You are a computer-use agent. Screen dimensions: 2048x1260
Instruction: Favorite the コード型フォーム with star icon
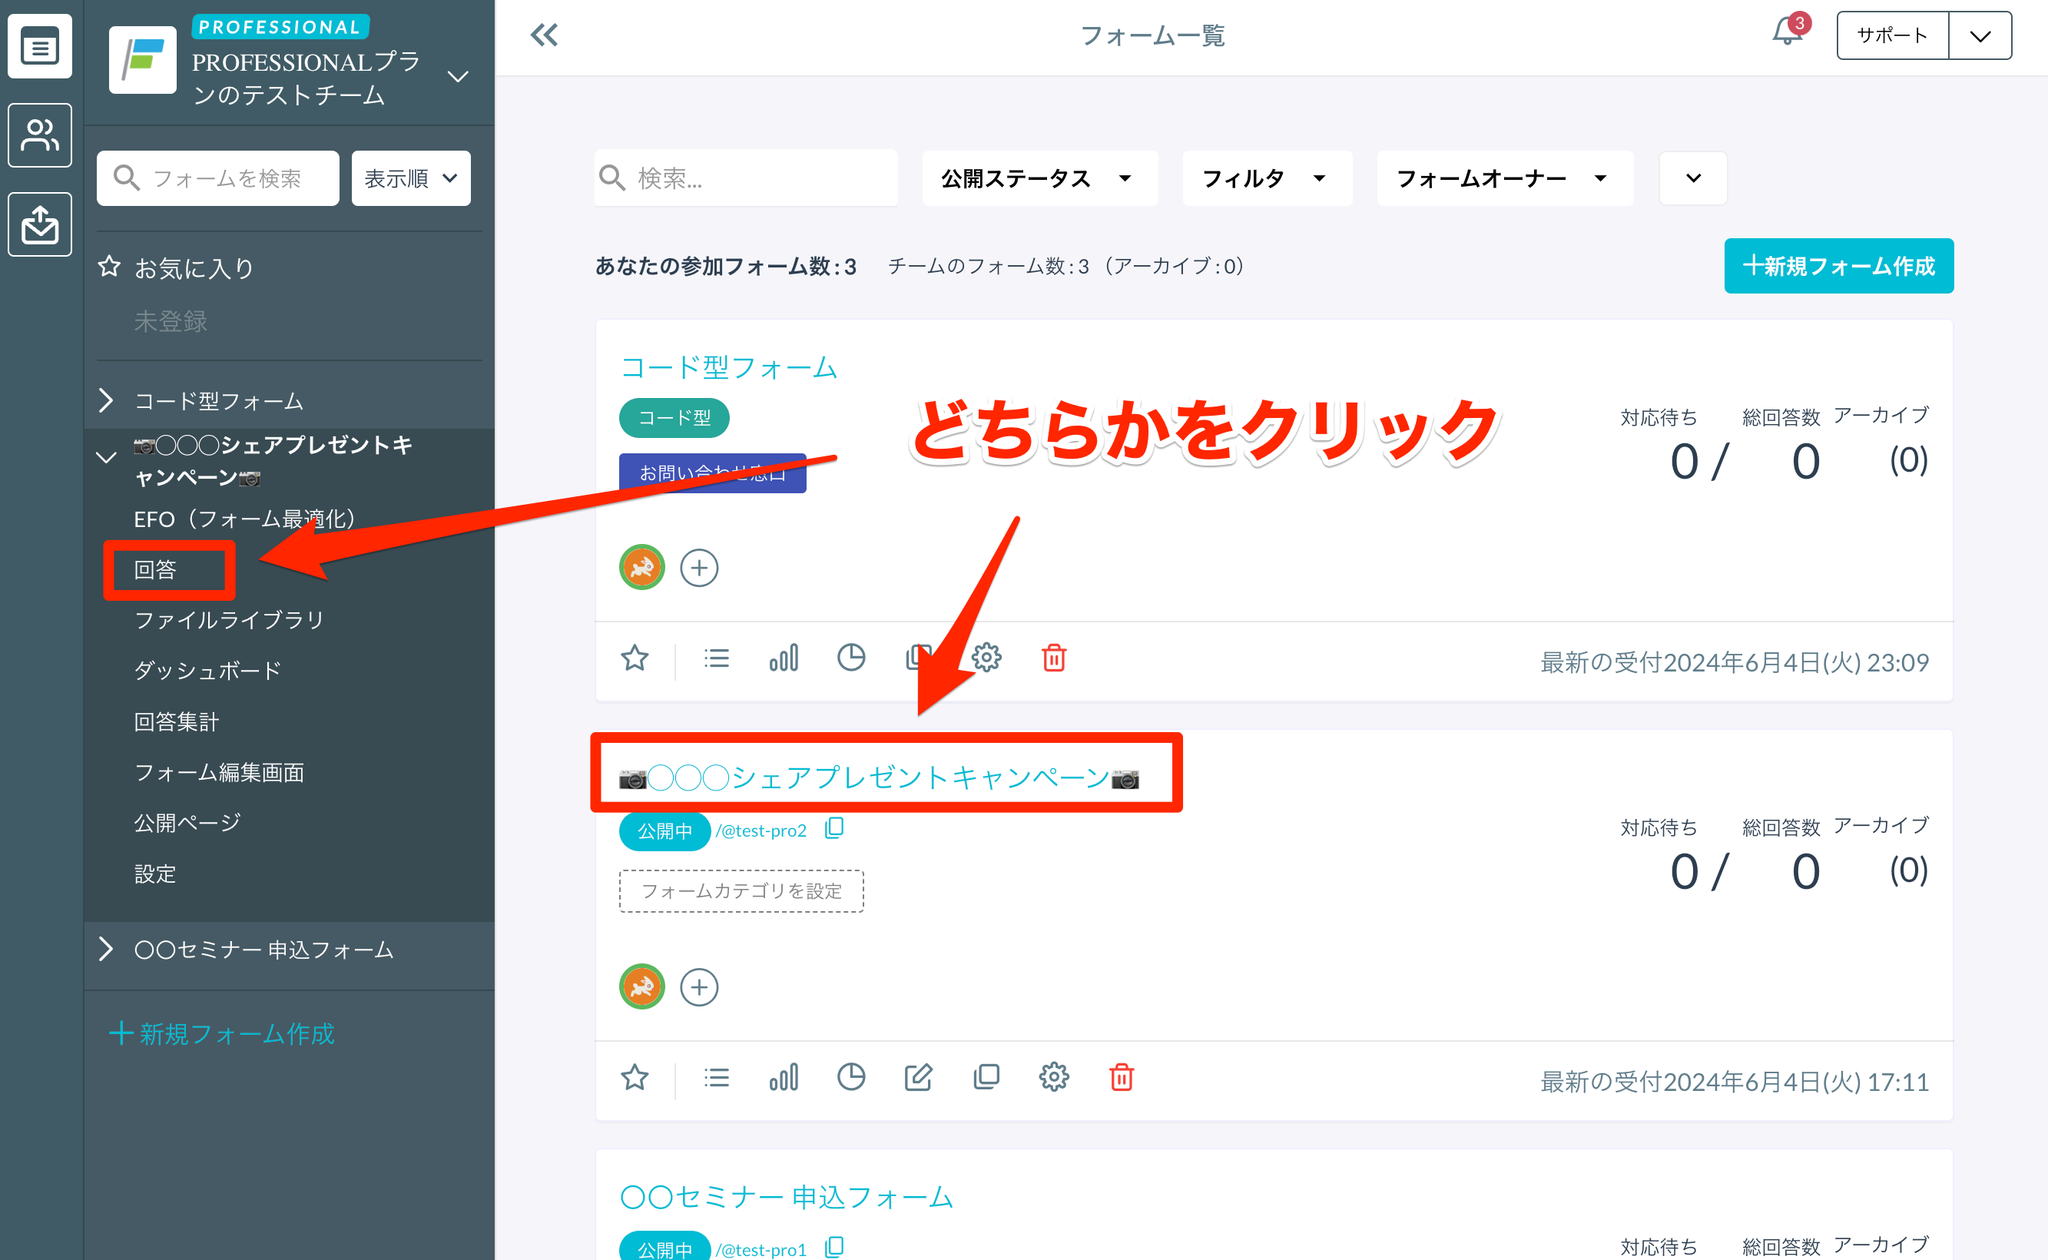[x=635, y=658]
